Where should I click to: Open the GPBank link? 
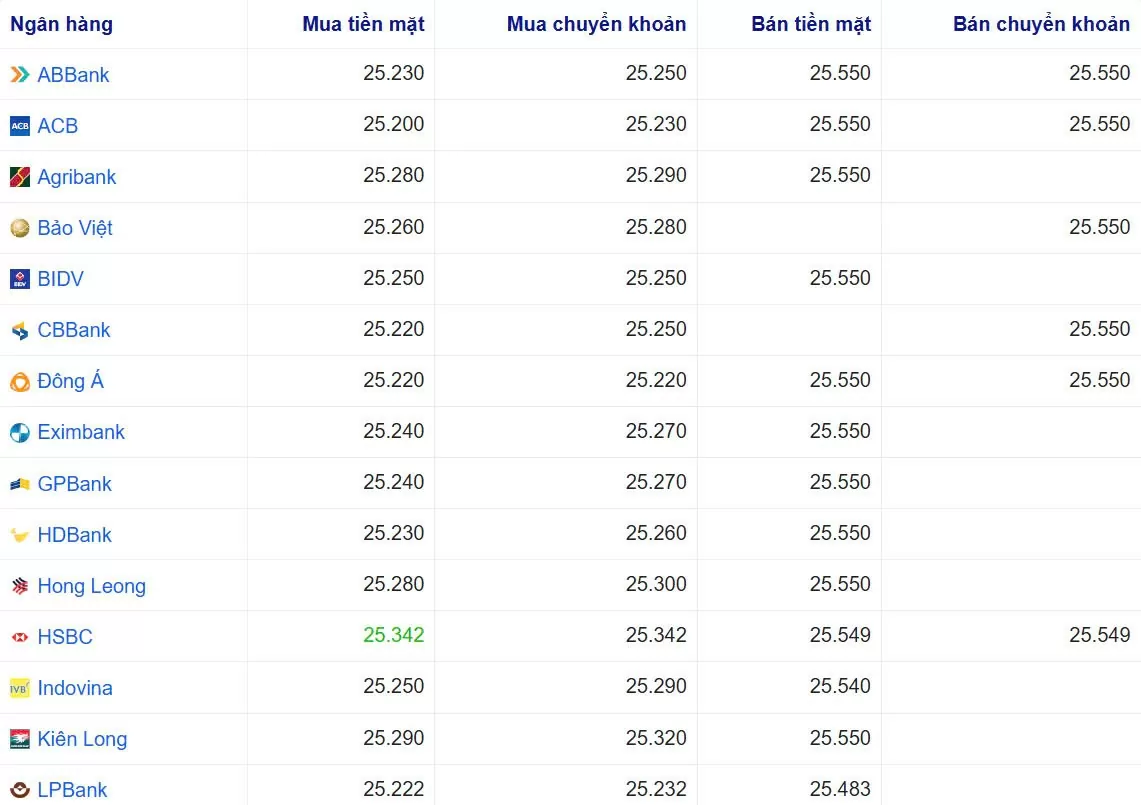pos(74,483)
